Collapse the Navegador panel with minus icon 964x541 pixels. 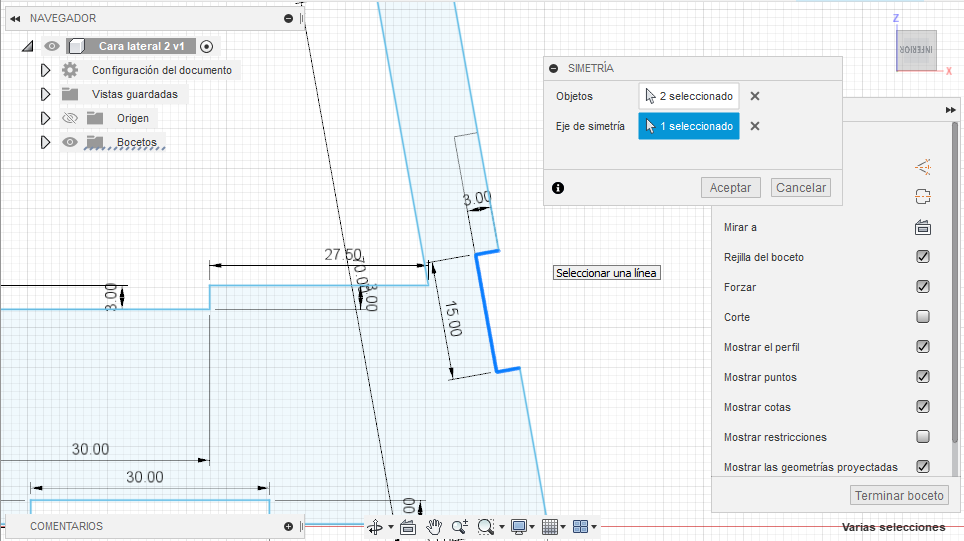(288, 18)
